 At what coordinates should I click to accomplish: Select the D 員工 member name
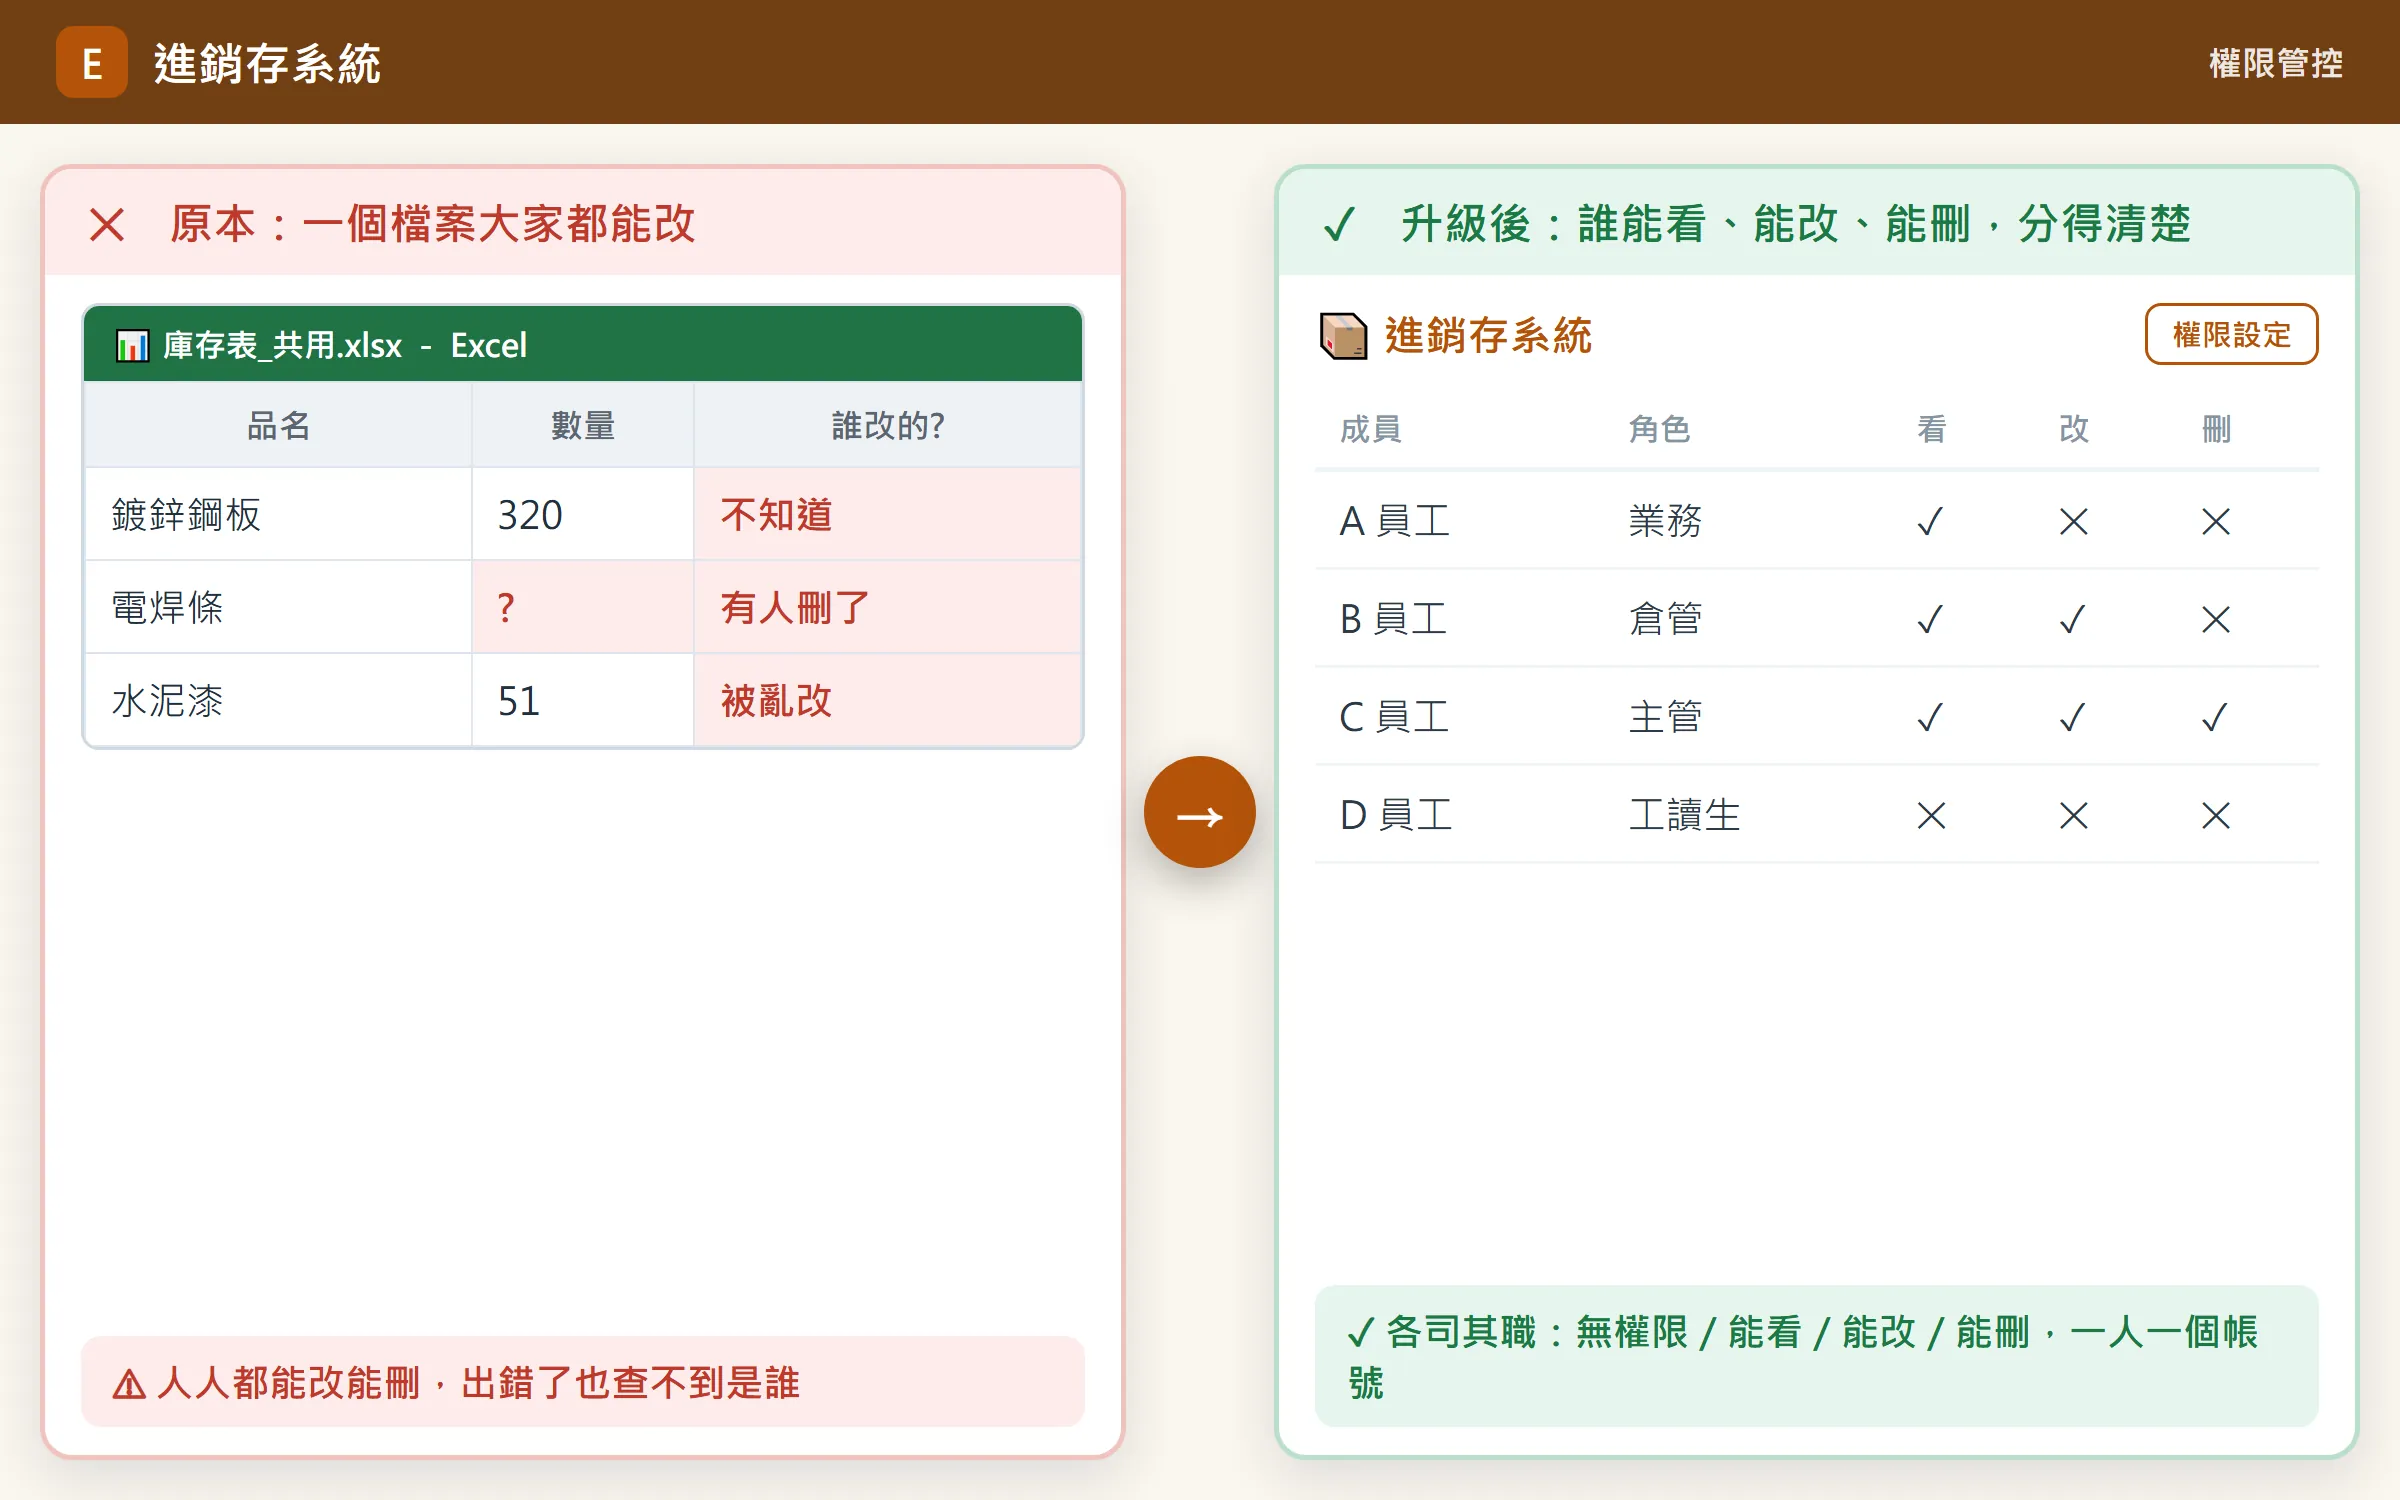pos(1396,815)
